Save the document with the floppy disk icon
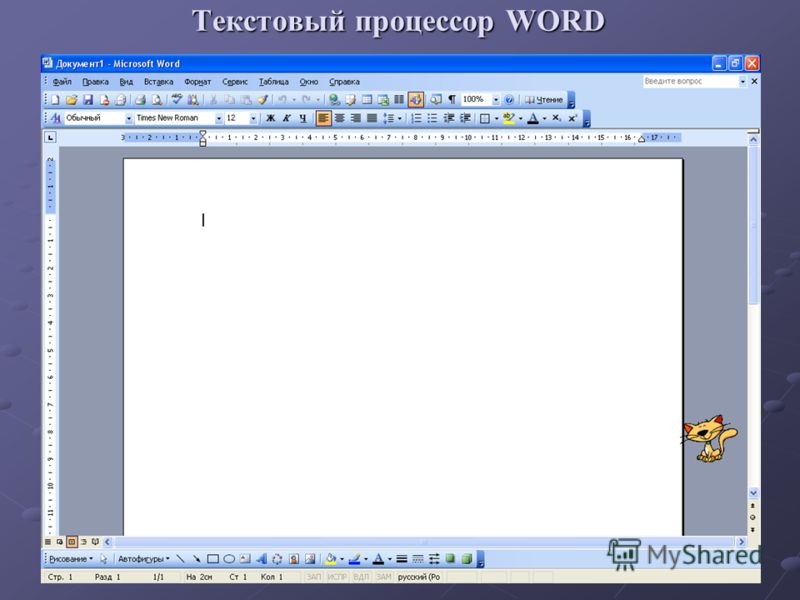Screen dimensions: 800x600 (88, 100)
